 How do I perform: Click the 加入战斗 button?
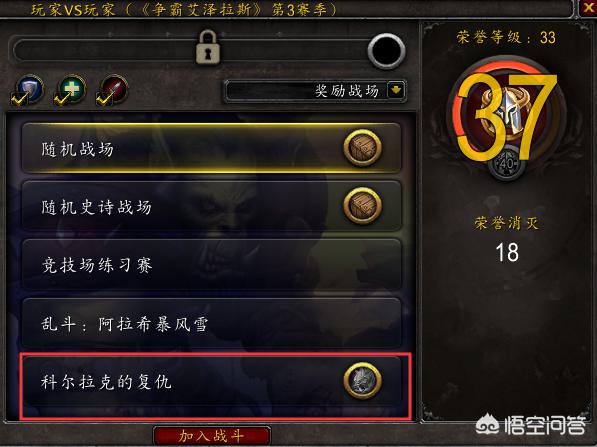(x=212, y=436)
